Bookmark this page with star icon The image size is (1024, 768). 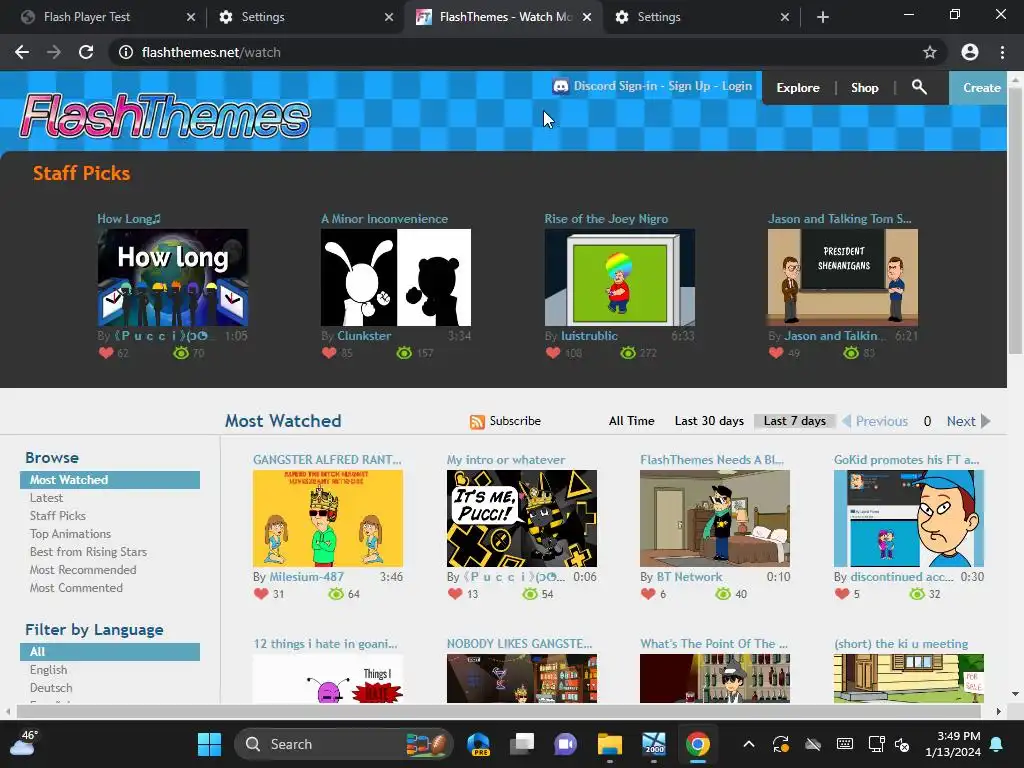(x=929, y=52)
